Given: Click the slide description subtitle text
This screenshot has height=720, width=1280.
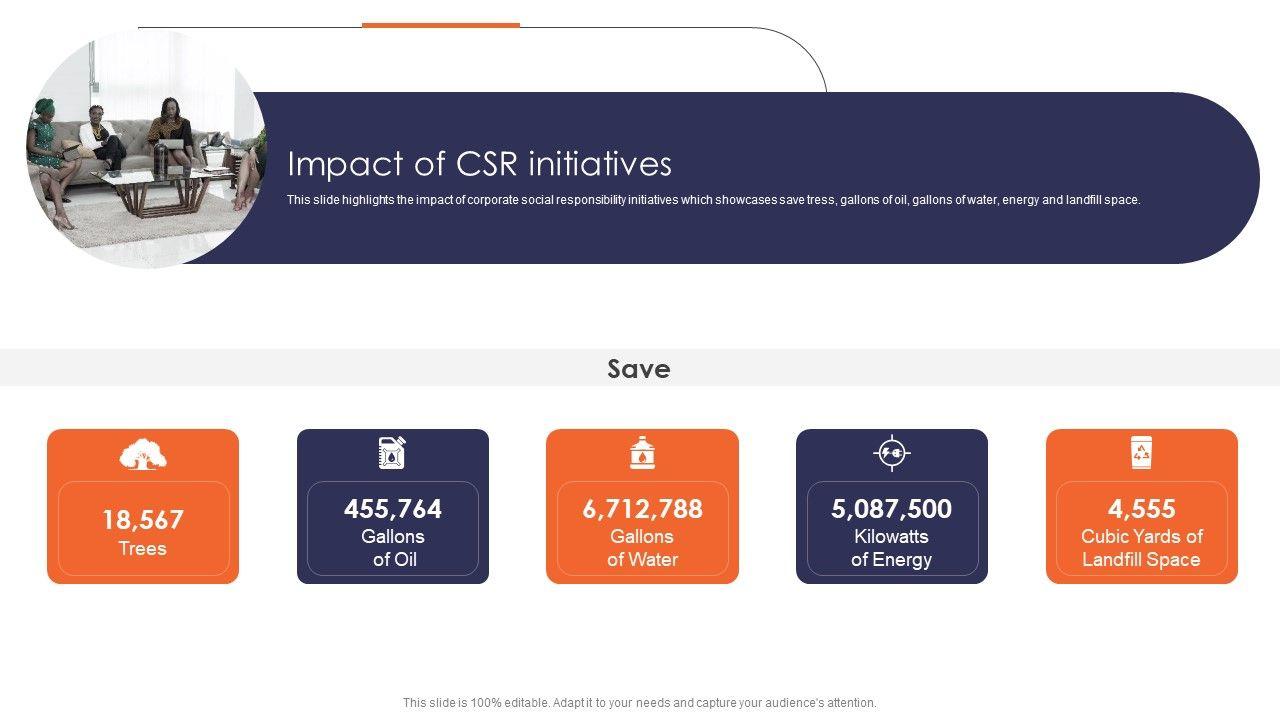Looking at the screenshot, I should 713,200.
